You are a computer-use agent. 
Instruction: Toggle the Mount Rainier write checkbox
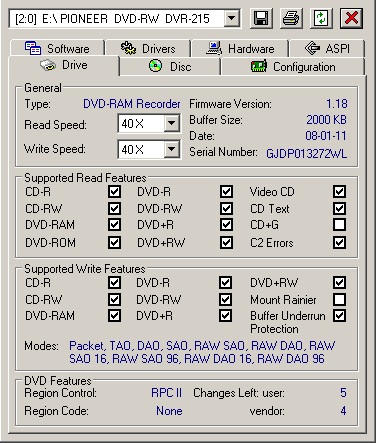tap(339, 299)
